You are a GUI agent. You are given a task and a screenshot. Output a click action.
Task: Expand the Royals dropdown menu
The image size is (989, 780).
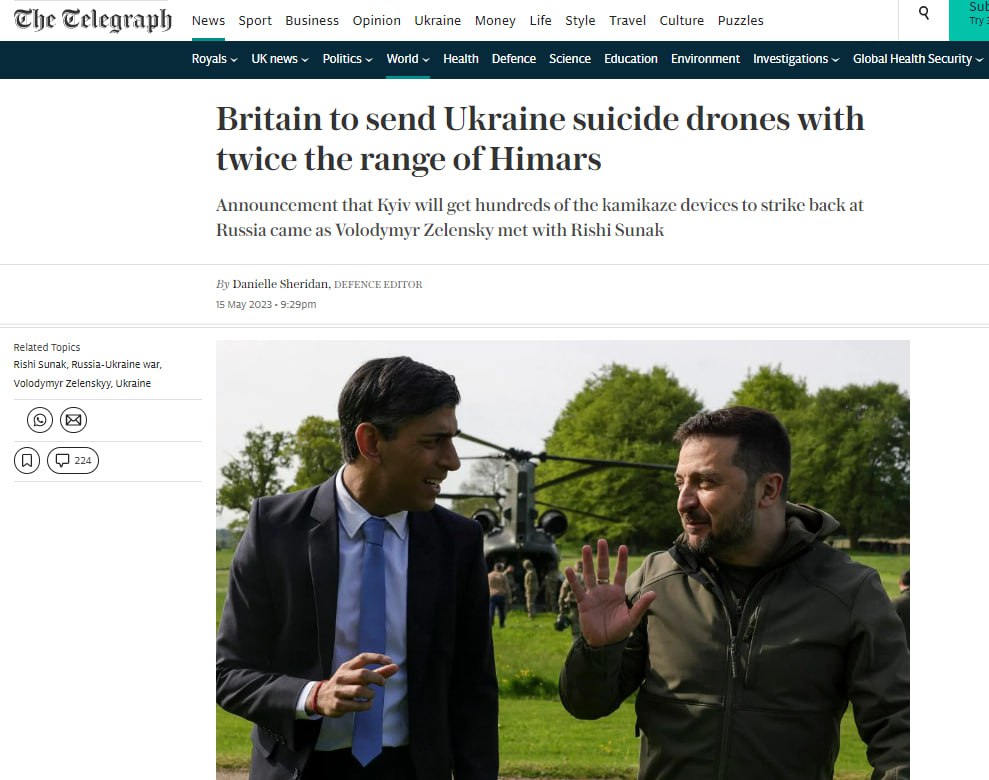[214, 59]
